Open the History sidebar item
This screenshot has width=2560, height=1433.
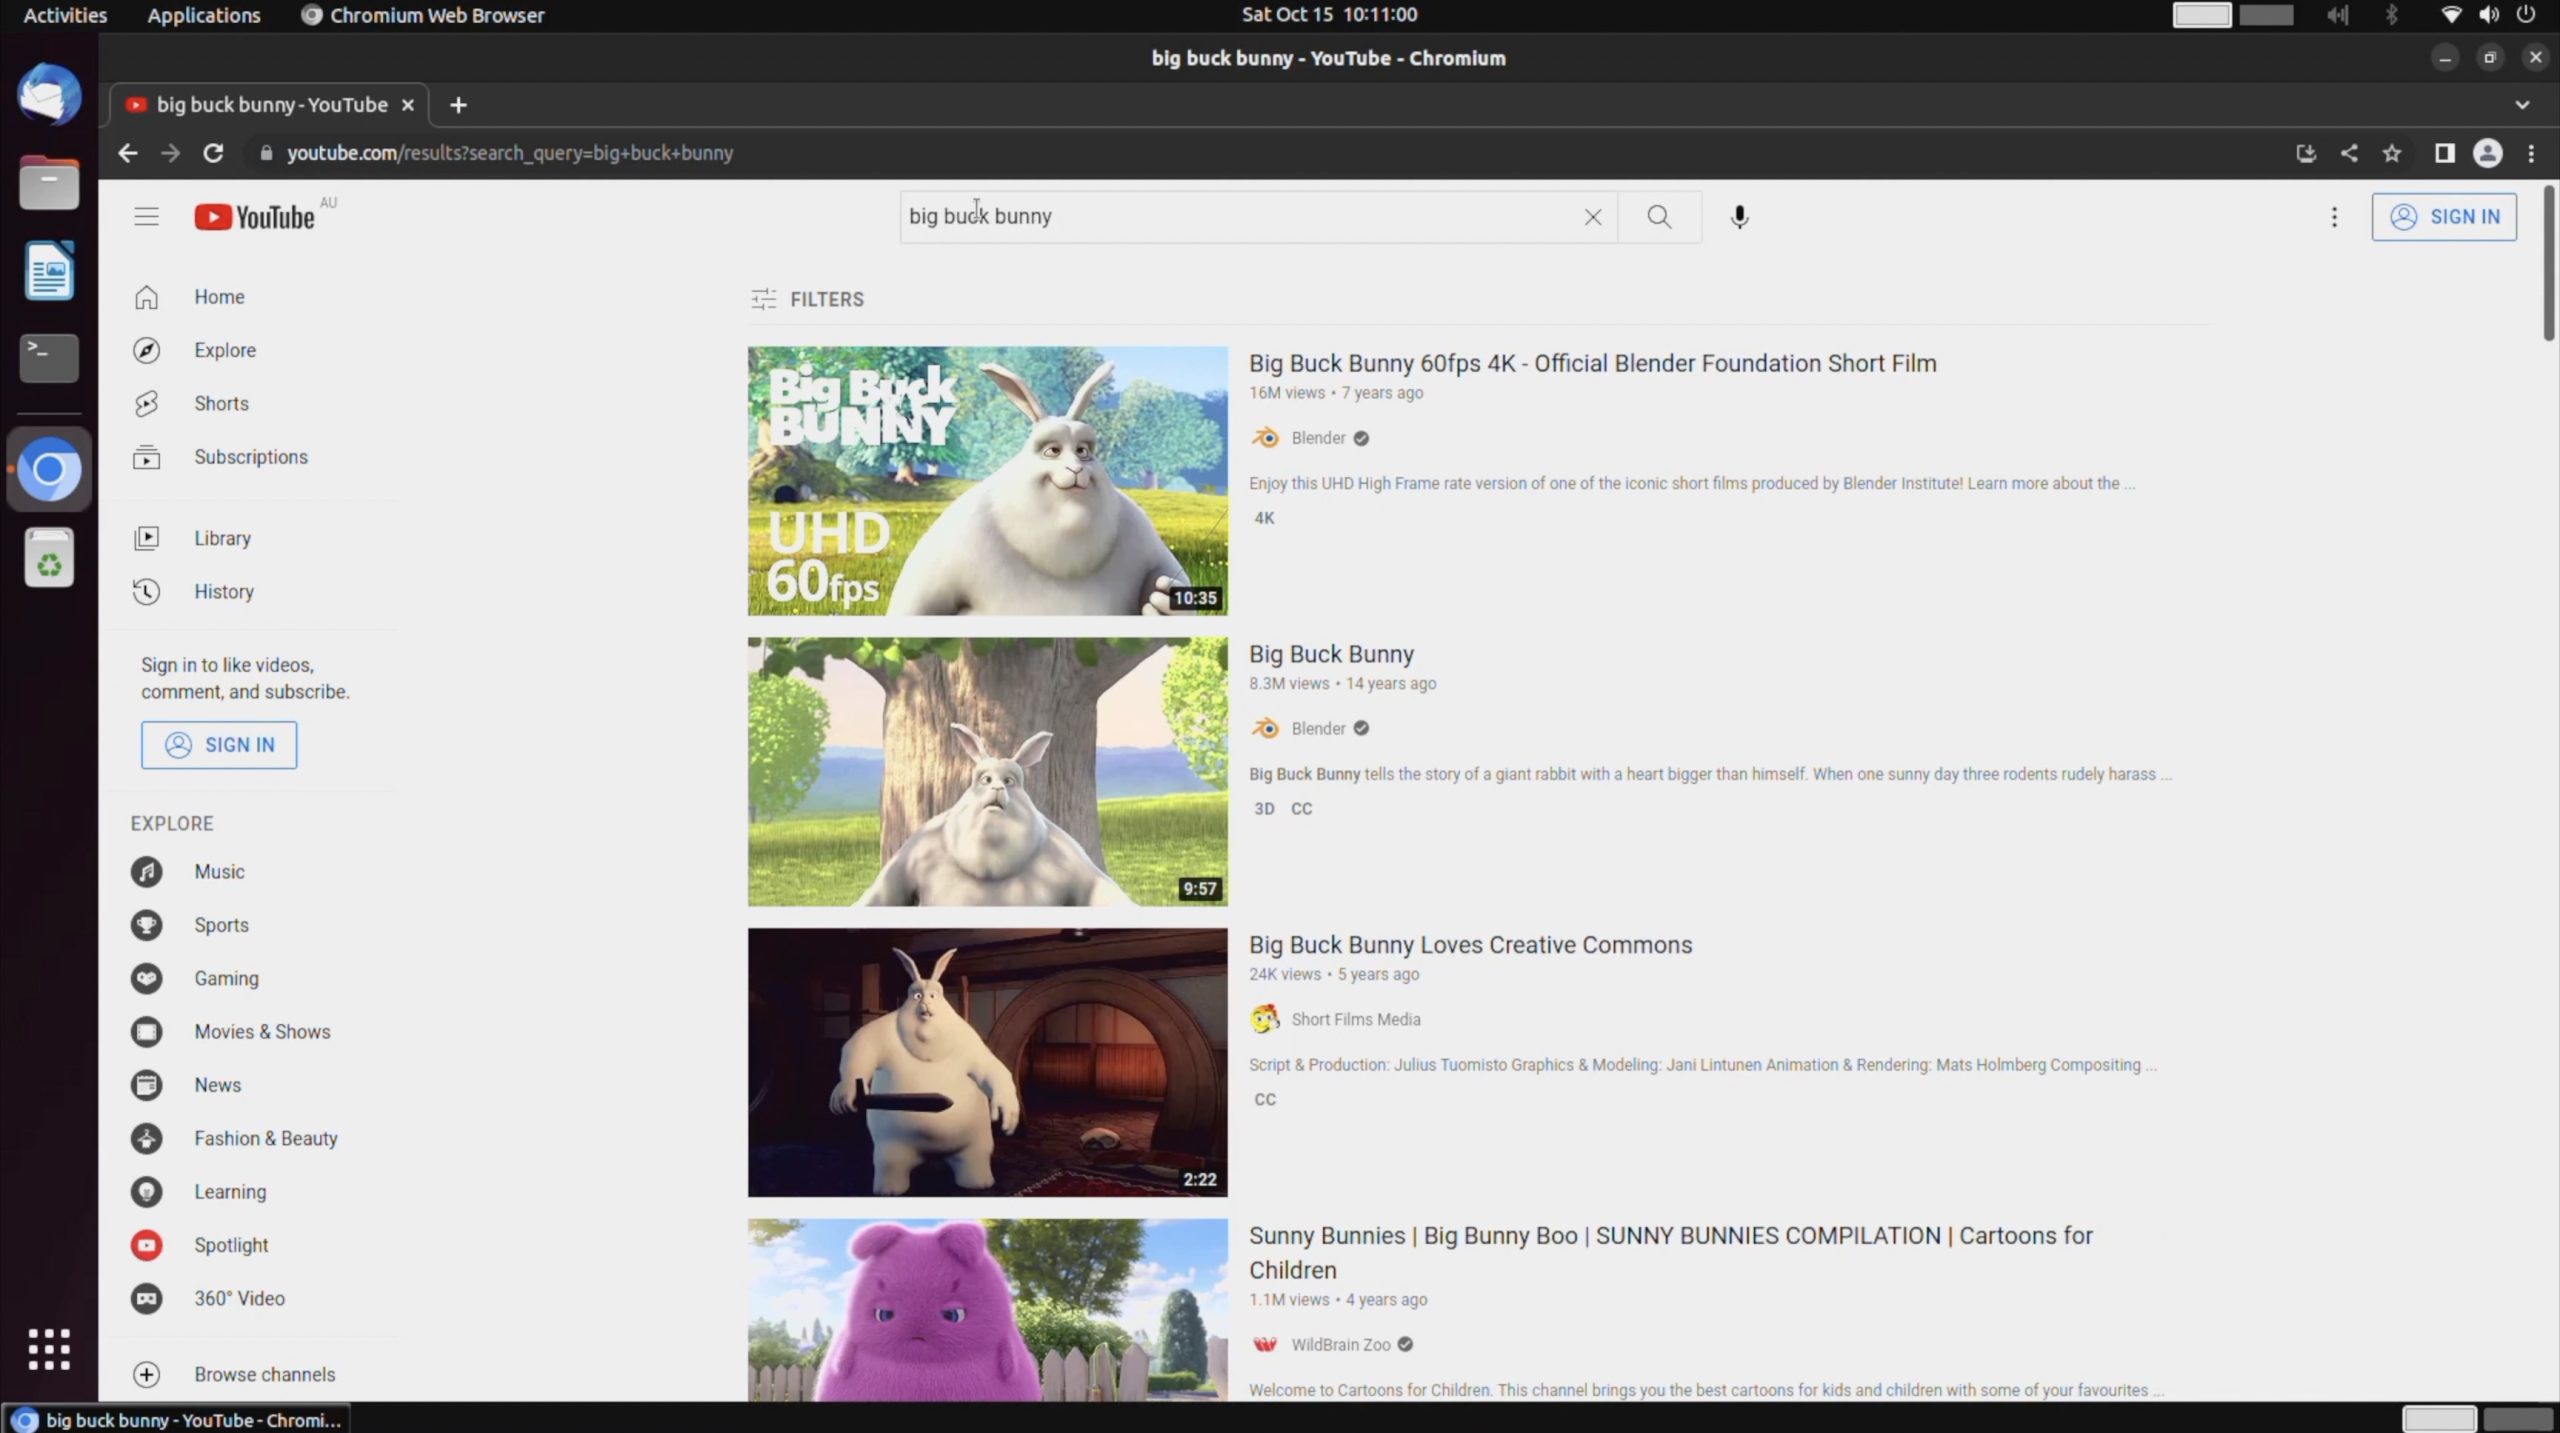pos(223,591)
